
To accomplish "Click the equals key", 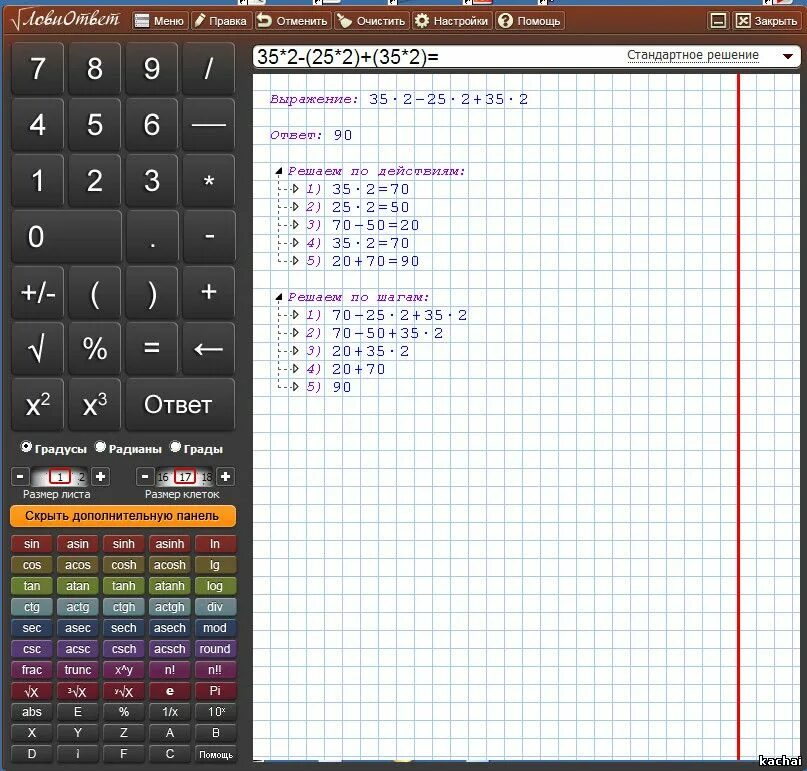I will (151, 349).
